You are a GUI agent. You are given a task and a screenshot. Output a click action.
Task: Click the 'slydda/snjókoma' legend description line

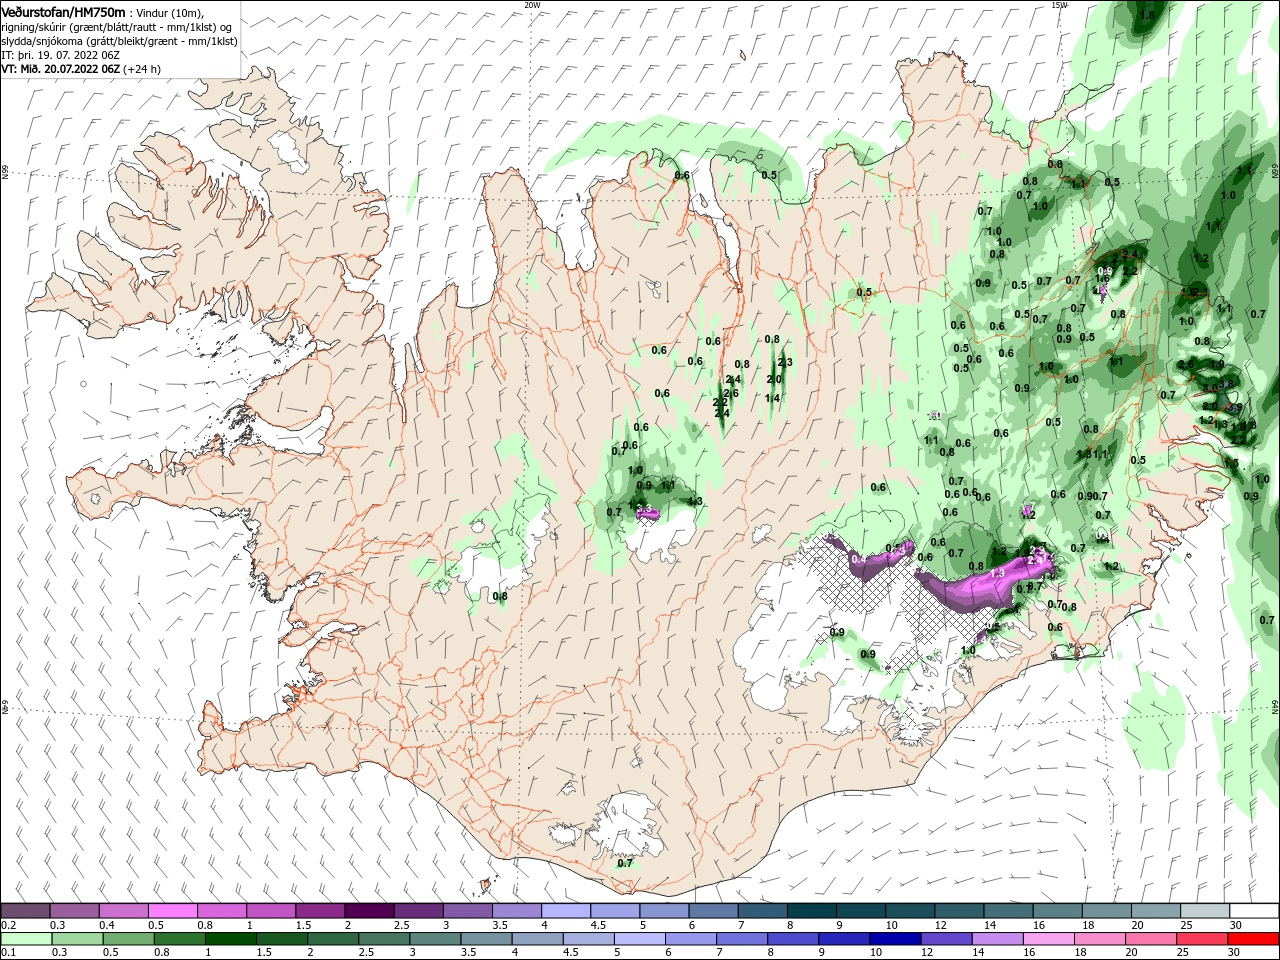click(x=119, y=41)
